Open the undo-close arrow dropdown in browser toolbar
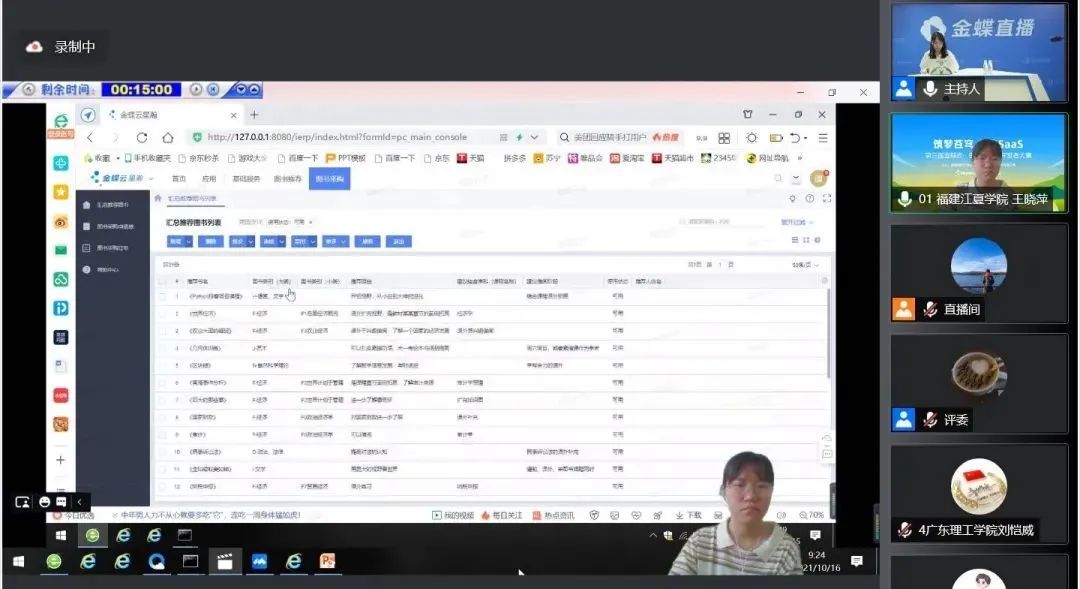The image size is (1080, 589). (797, 138)
